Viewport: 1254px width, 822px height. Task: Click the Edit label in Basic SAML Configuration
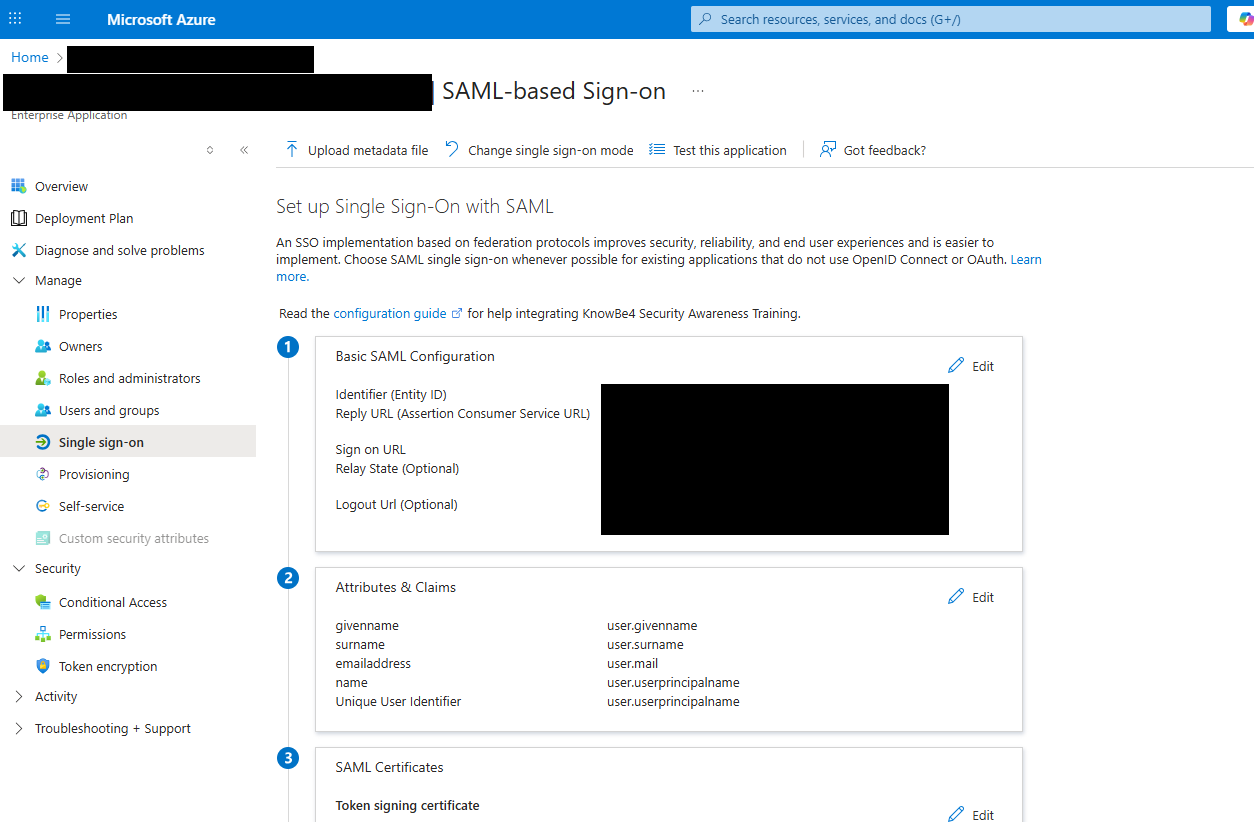[x=983, y=366]
